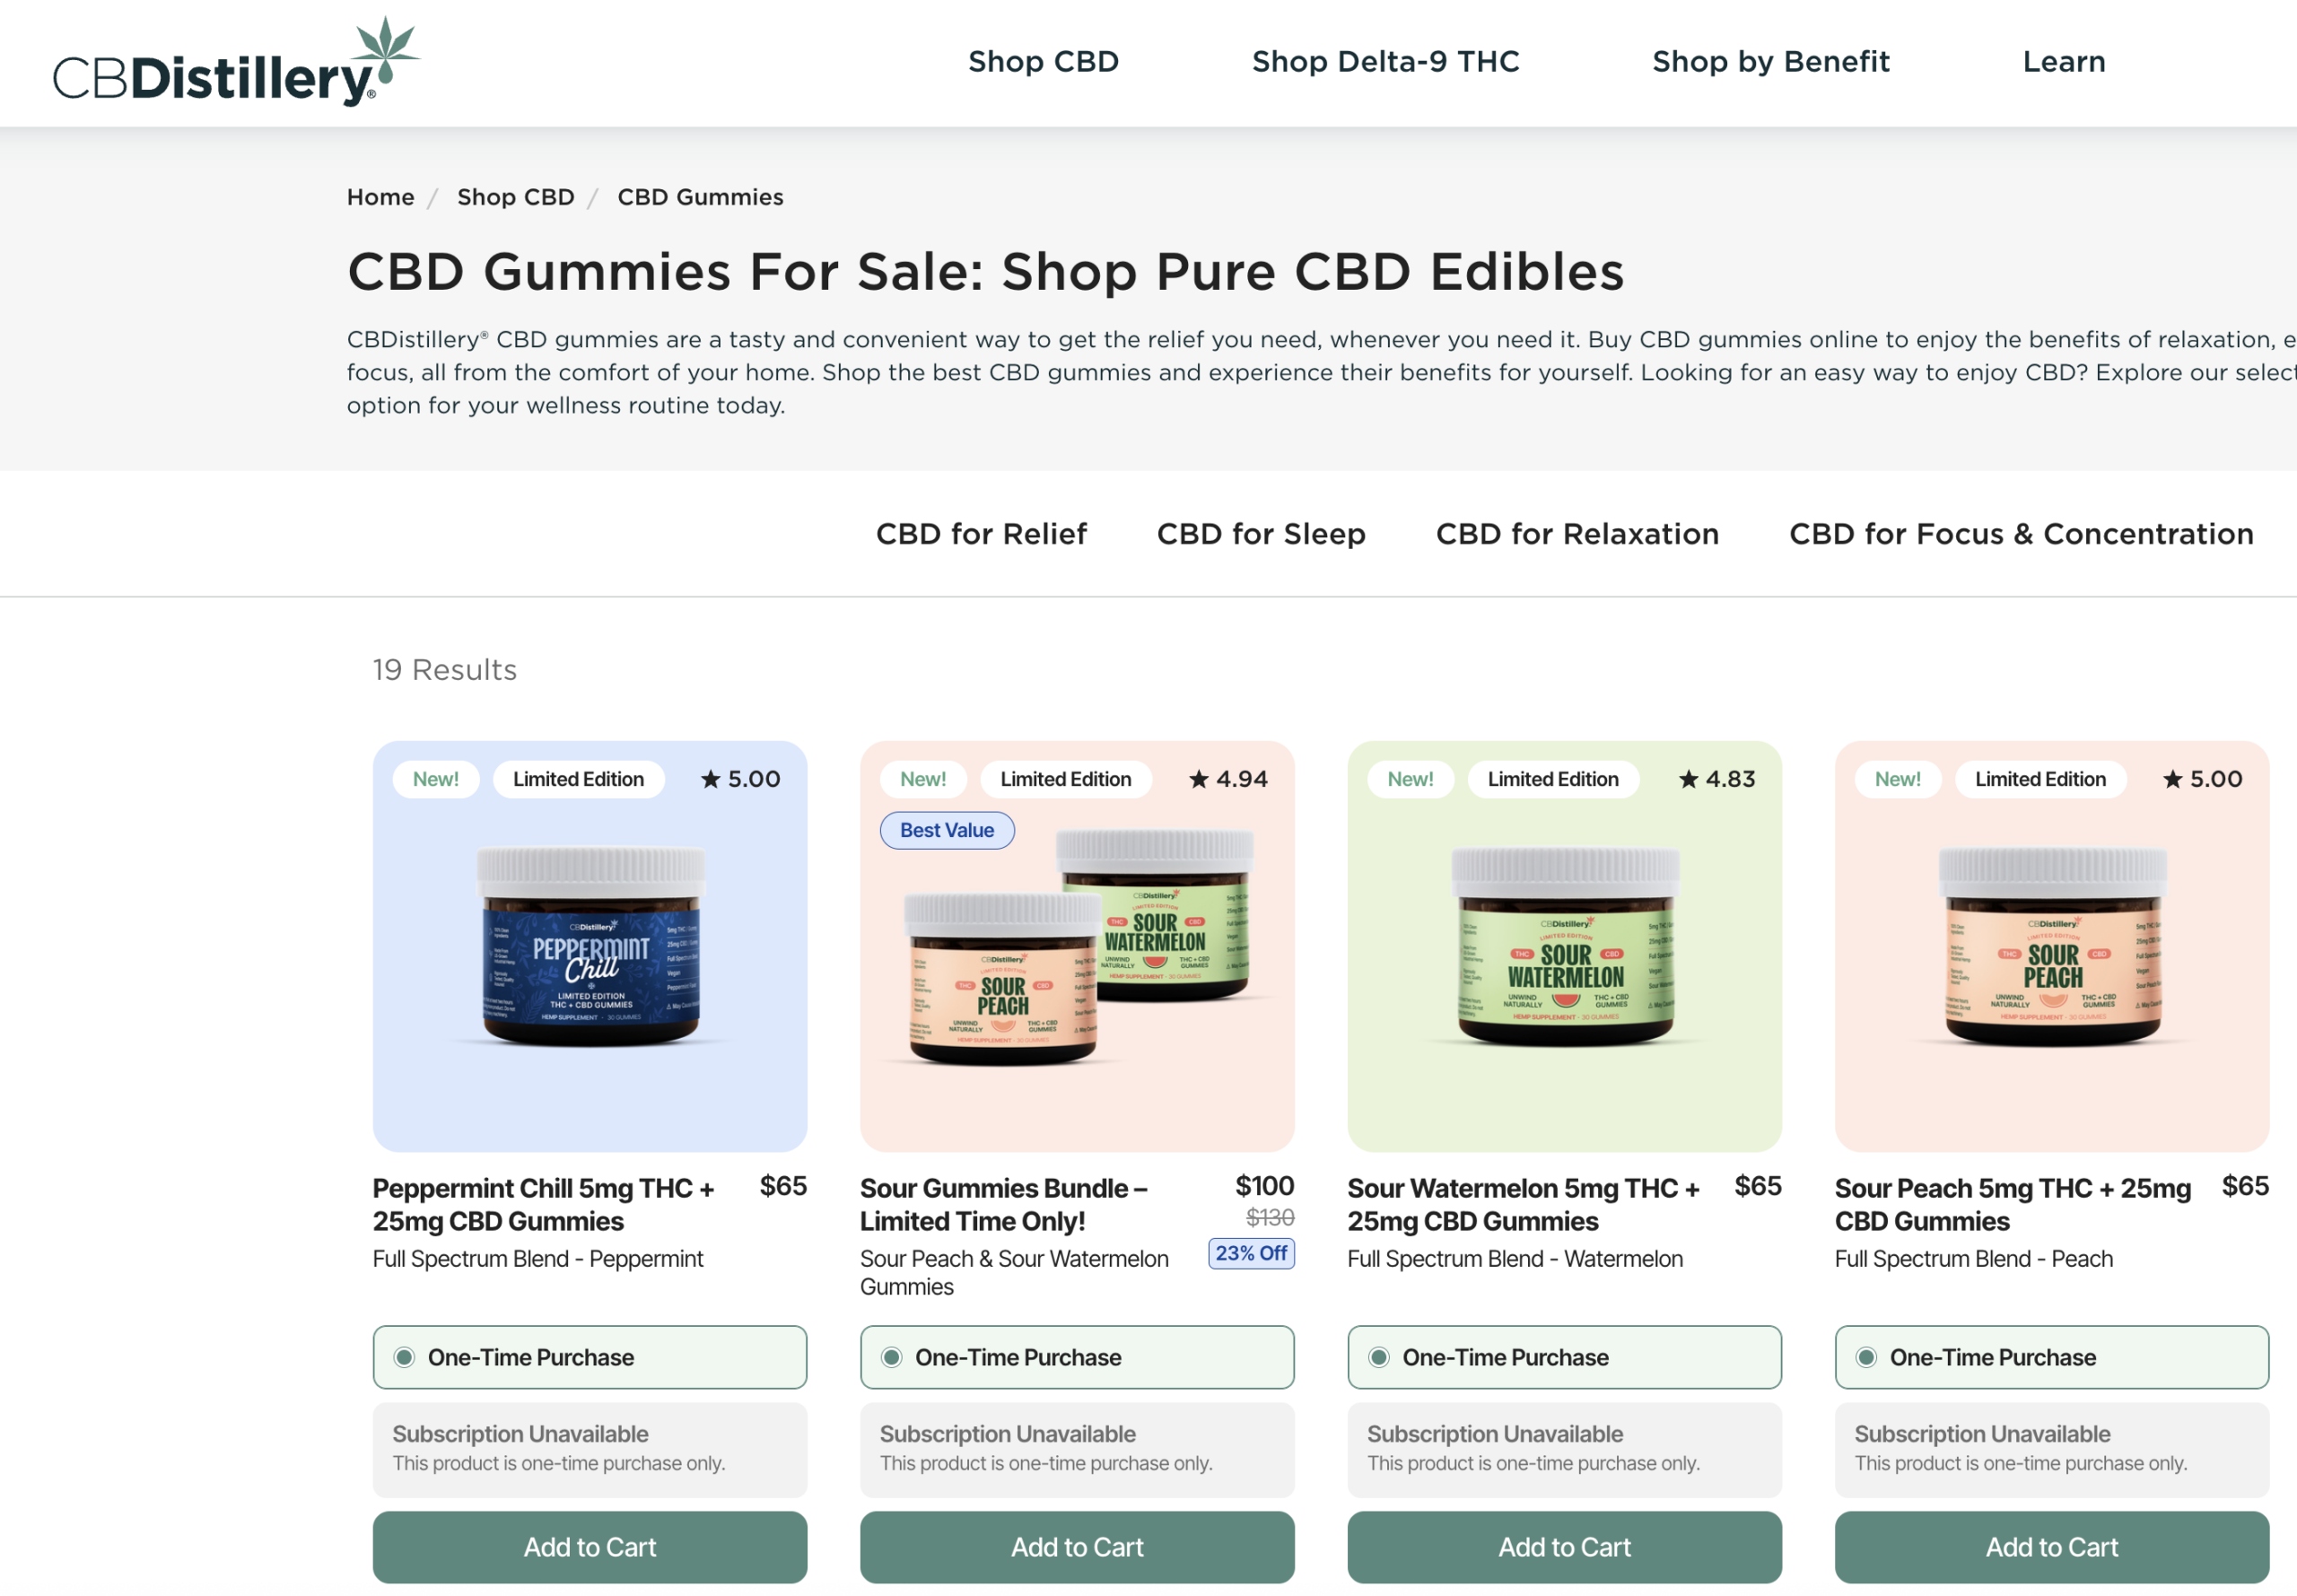Switch to the CBD for Relaxation tab
The width and height of the screenshot is (2297, 1596).
(x=1577, y=534)
